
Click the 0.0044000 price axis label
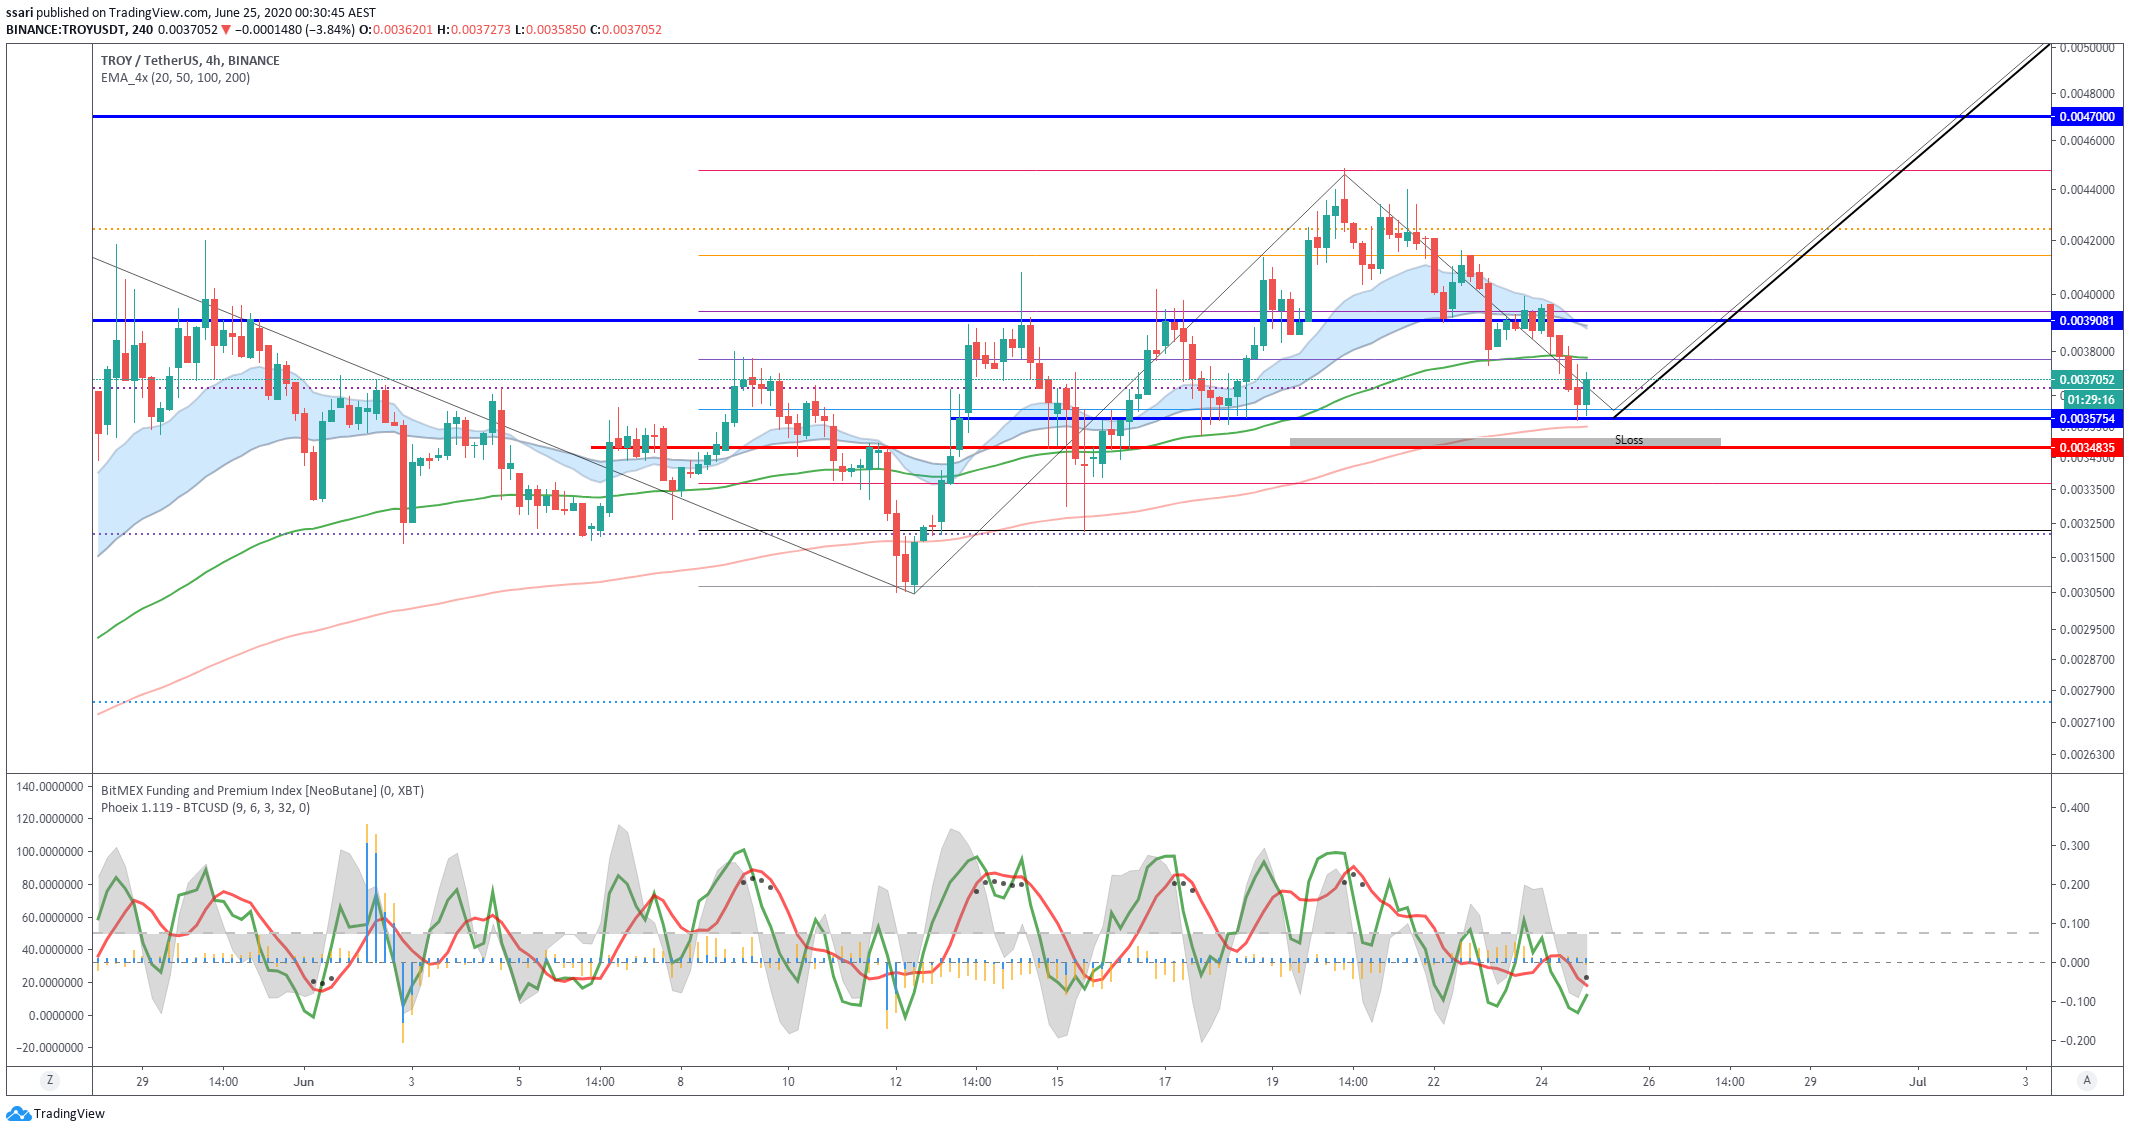2087,190
